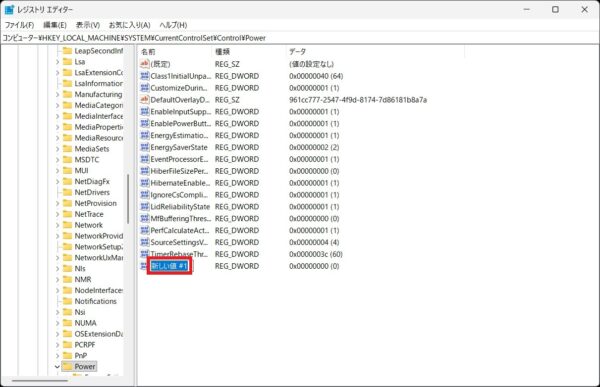The image size is (600, 387).
Task: Select the NetworkProvider tree item
Action: tap(99, 236)
